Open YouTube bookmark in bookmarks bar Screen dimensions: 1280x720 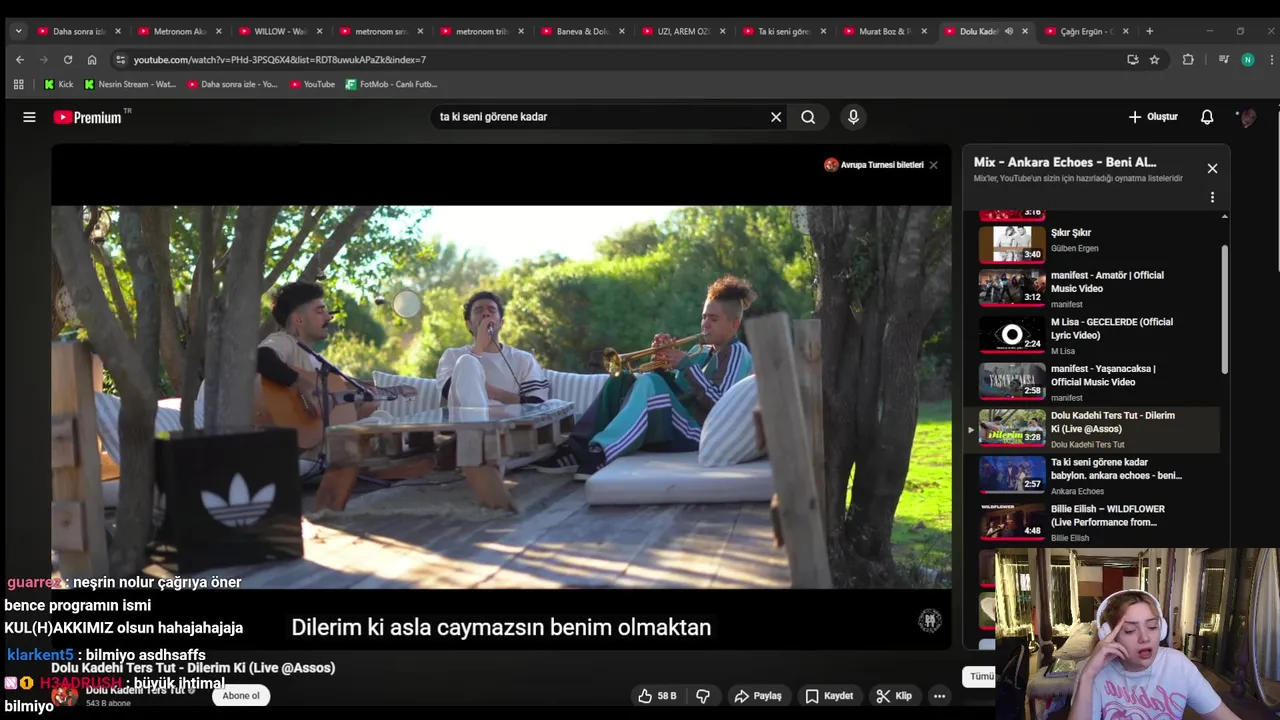(312, 84)
